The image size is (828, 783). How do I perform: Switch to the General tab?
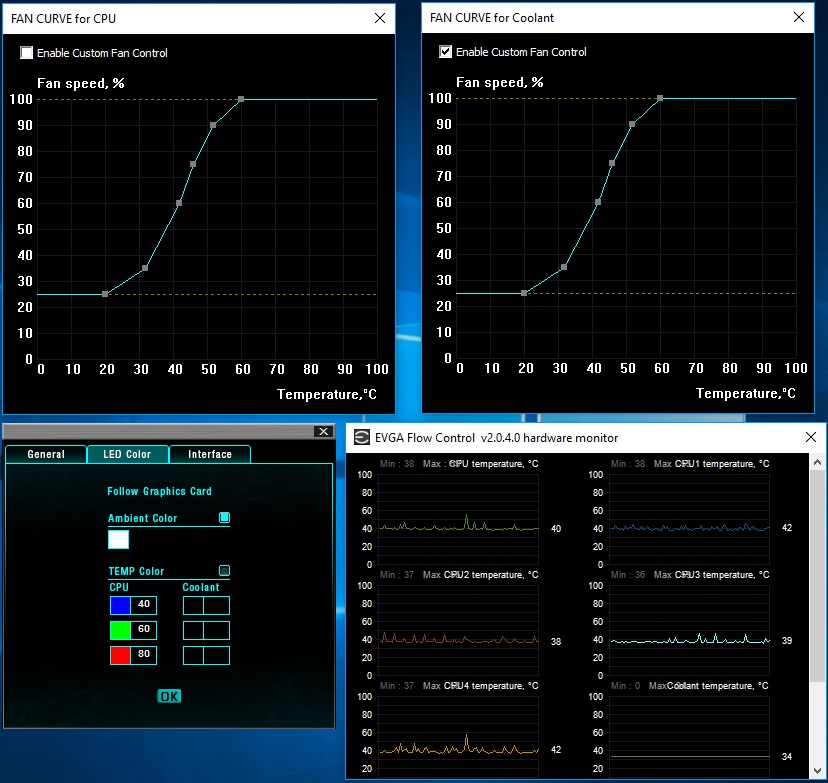(x=46, y=454)
